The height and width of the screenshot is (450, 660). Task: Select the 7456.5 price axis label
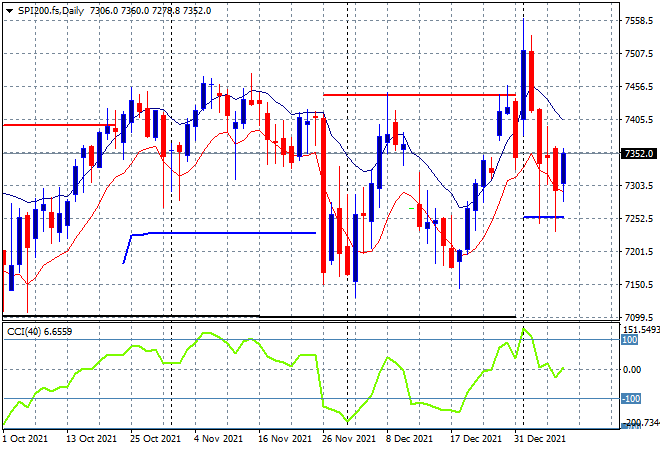(x=639, y=87)
